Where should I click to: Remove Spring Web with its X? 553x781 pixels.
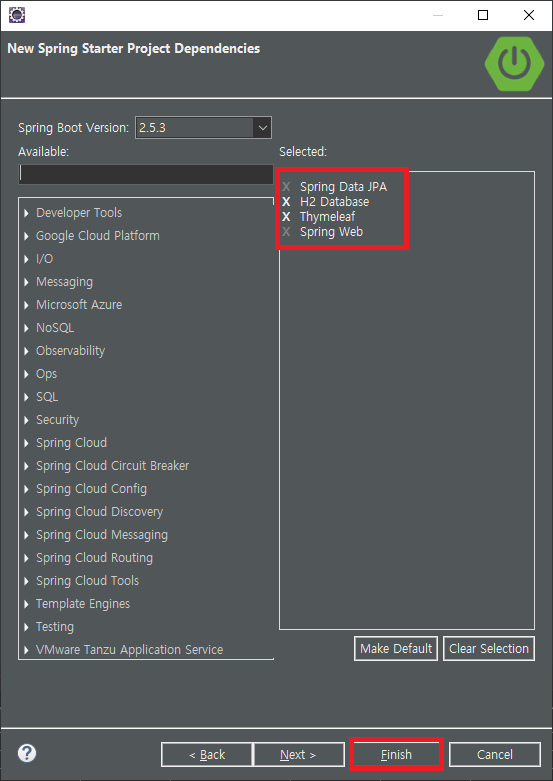click(286, 232)
